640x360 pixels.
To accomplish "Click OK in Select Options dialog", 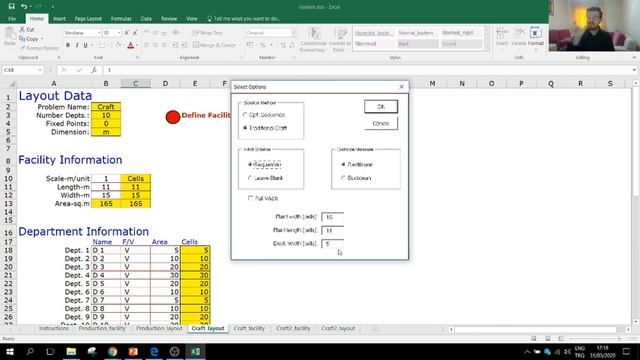I will [x=381, y=107].
